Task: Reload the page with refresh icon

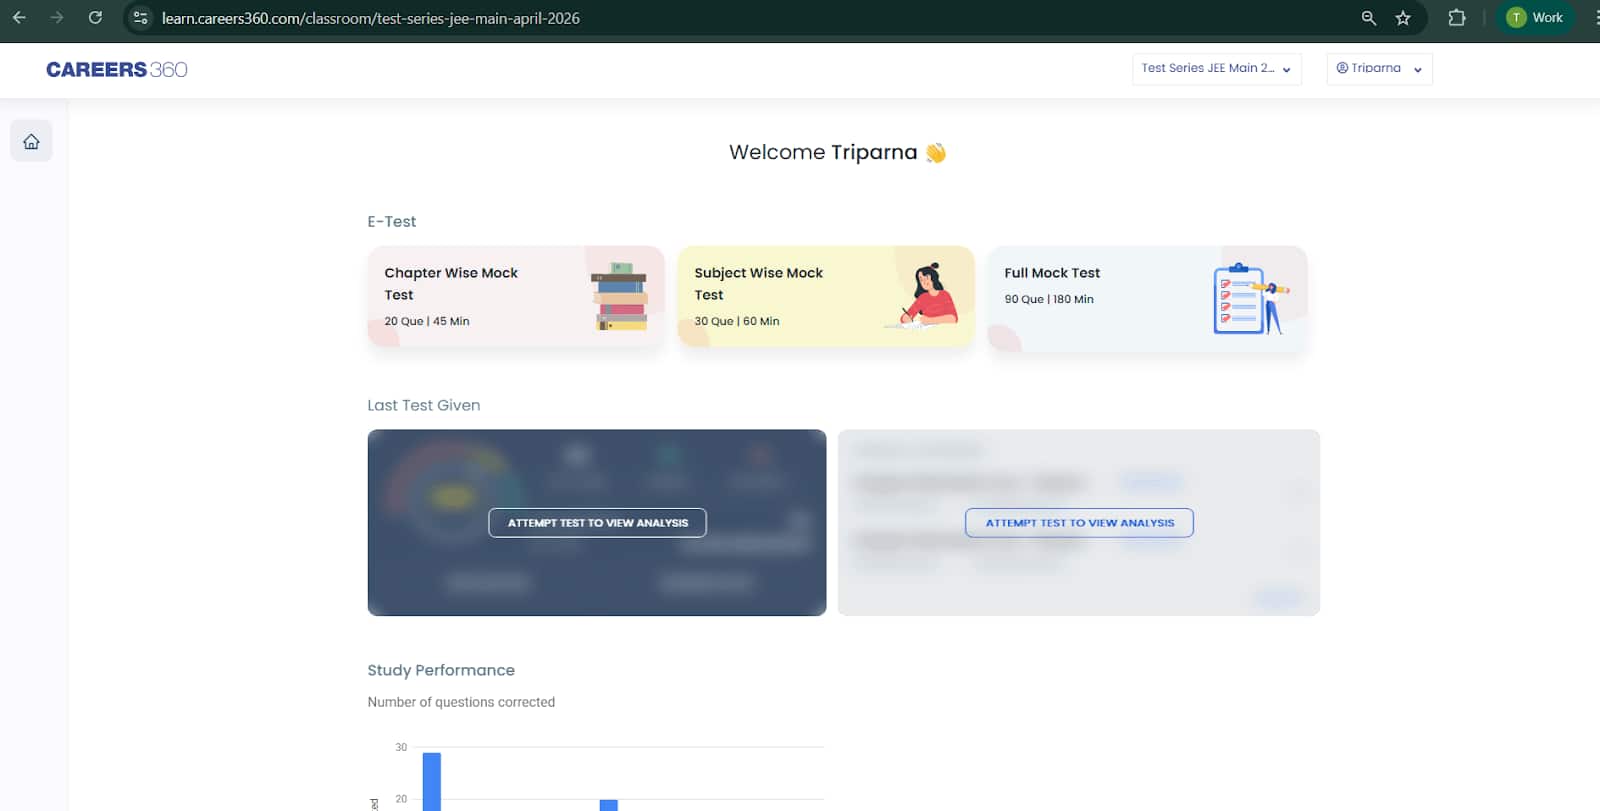Action: (x=95, y=18)
